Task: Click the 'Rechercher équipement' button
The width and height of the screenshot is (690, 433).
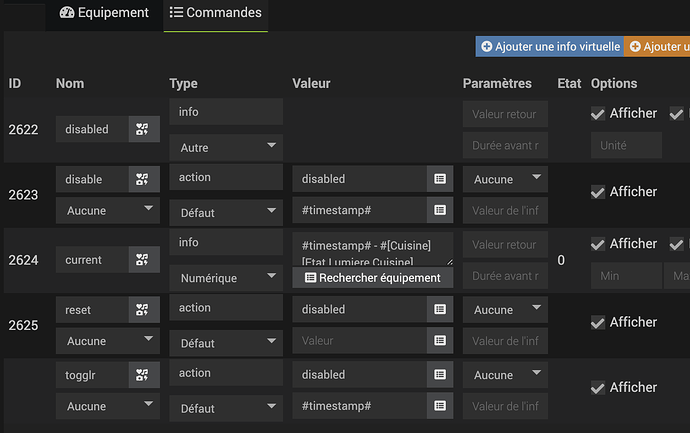Action: (x=372, y=277)
